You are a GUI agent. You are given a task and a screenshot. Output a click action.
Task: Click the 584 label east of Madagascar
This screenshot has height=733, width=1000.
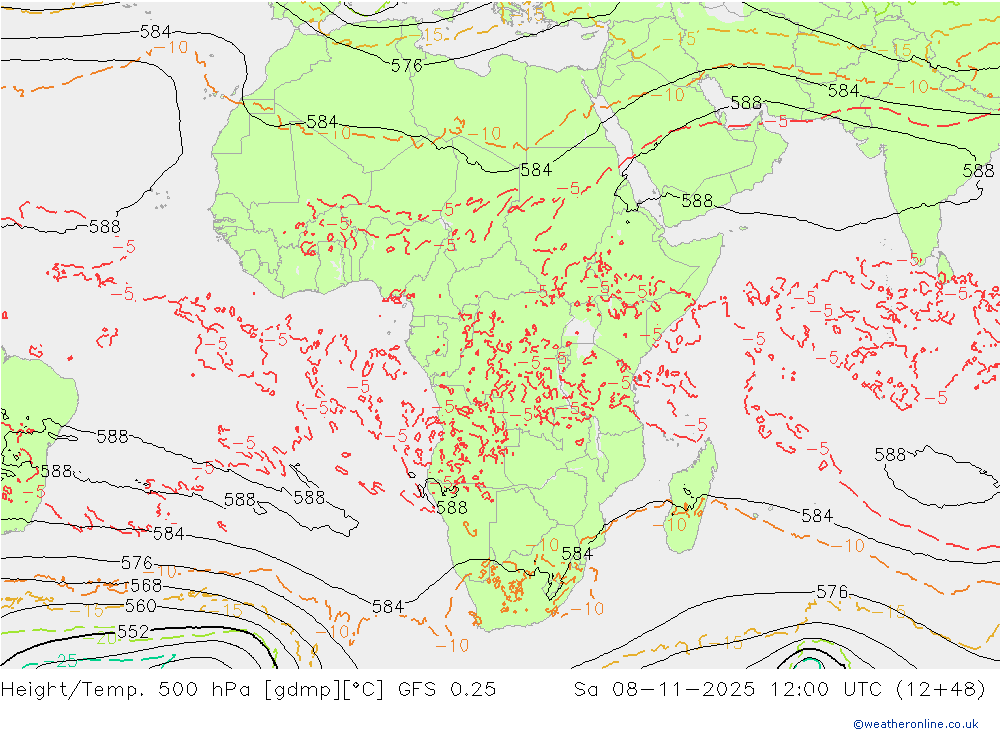coord(817,515)
